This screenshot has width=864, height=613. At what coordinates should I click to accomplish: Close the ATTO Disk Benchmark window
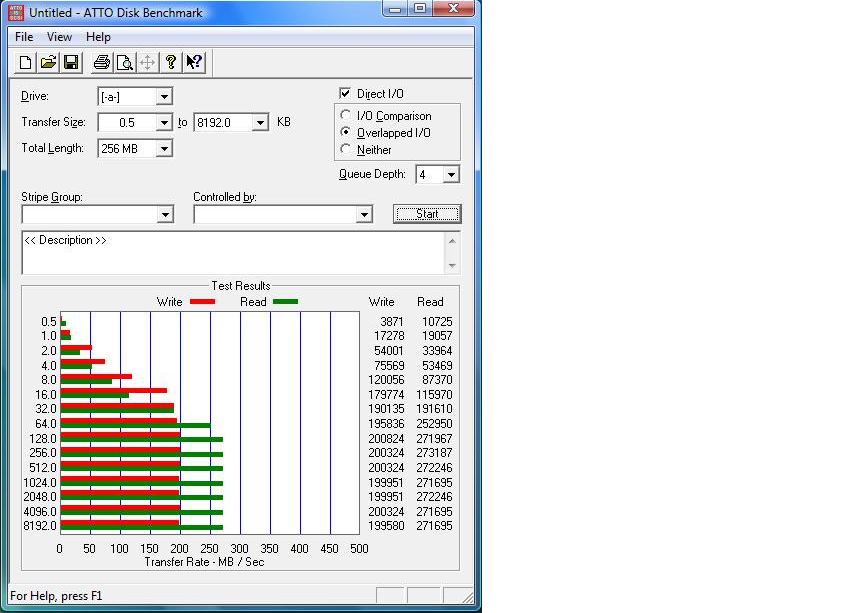point(453,8)
